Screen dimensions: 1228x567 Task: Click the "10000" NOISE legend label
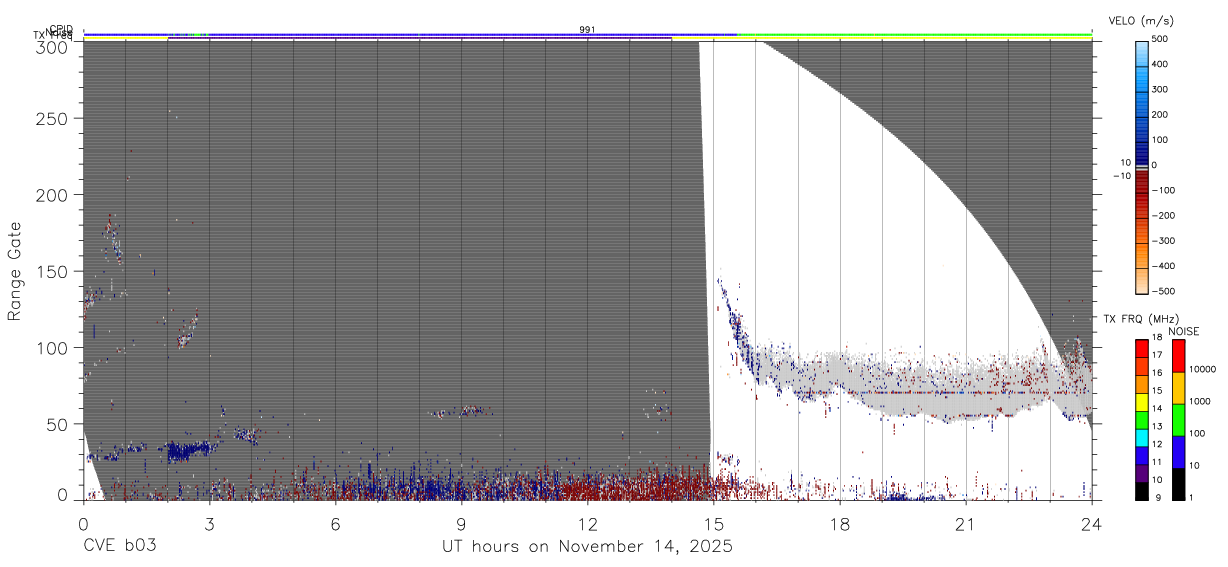click(1204, 369)
